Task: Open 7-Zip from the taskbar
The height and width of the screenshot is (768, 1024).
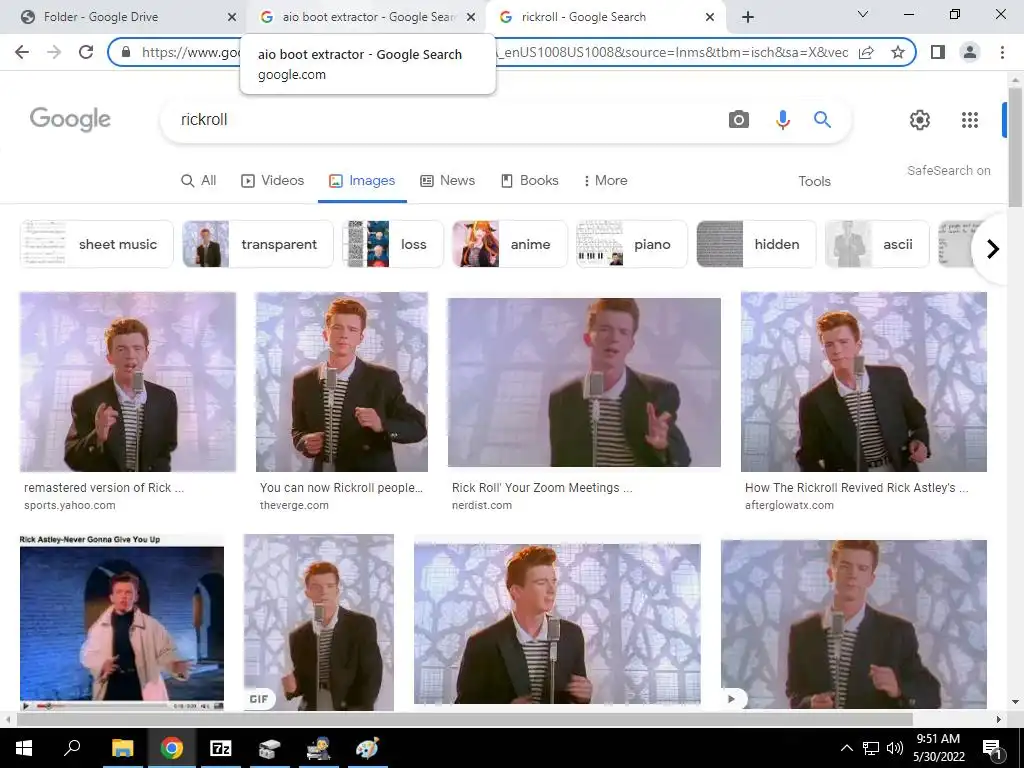Action: (x=220, y=748)
